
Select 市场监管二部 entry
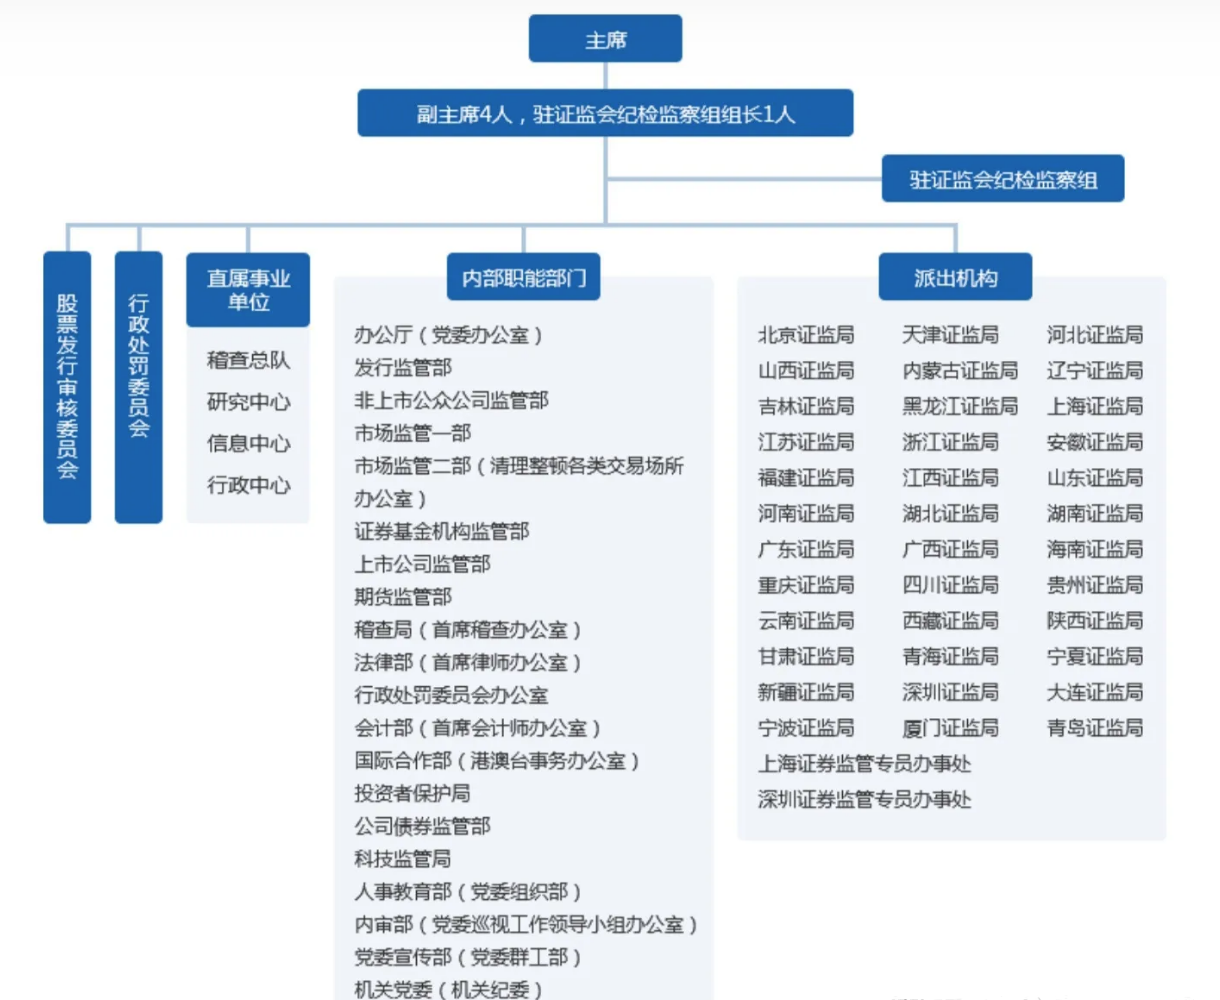[x=519, y=482]
